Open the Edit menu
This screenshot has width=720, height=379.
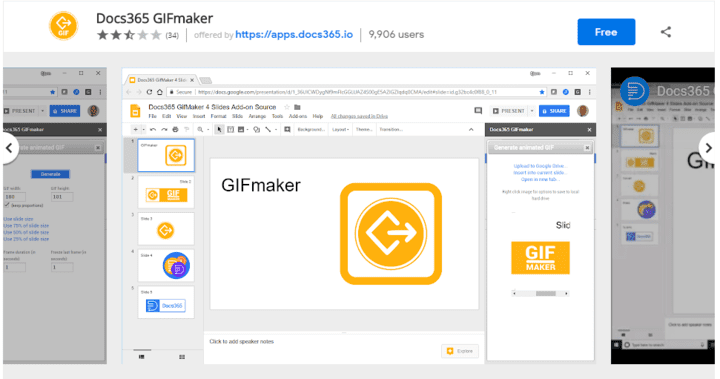(x=166, y=116)
